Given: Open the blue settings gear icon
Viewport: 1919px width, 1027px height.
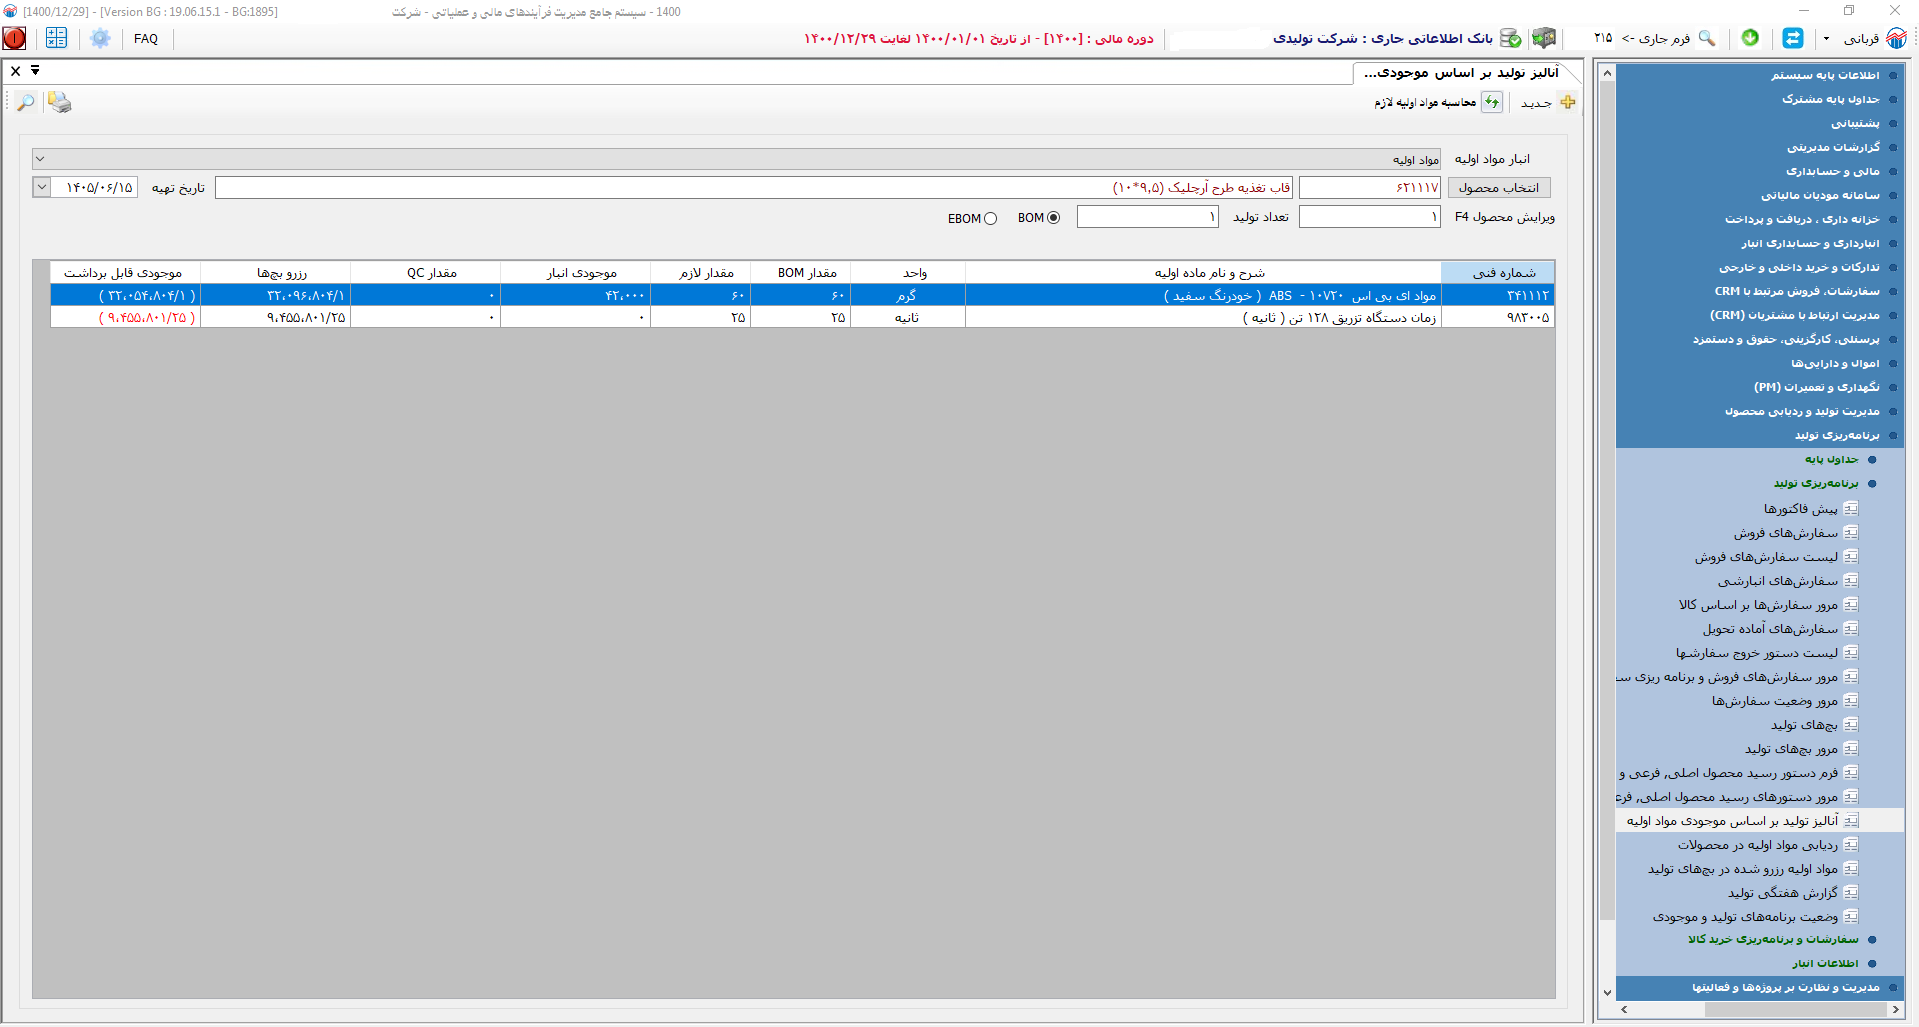Looking at the screenshot, I should coord(100,38).
